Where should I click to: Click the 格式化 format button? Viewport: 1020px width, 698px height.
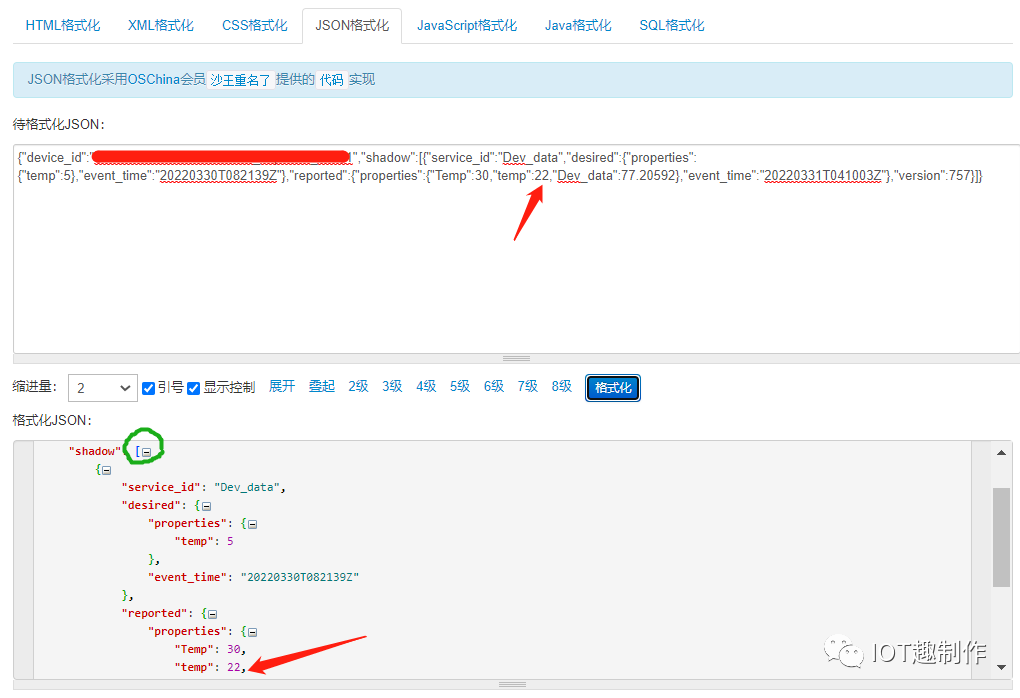[612, 387]
